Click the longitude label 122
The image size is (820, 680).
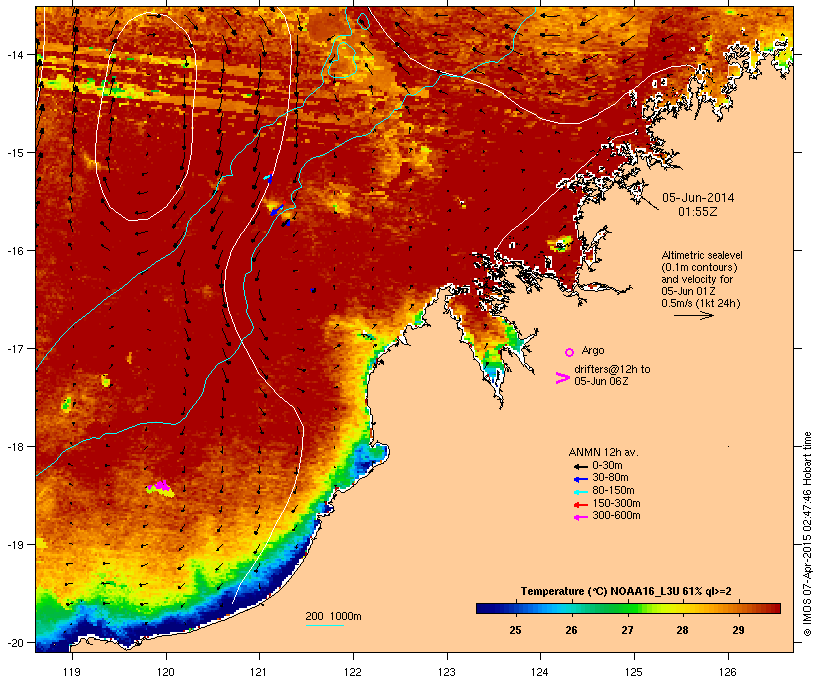click(352, 672)
